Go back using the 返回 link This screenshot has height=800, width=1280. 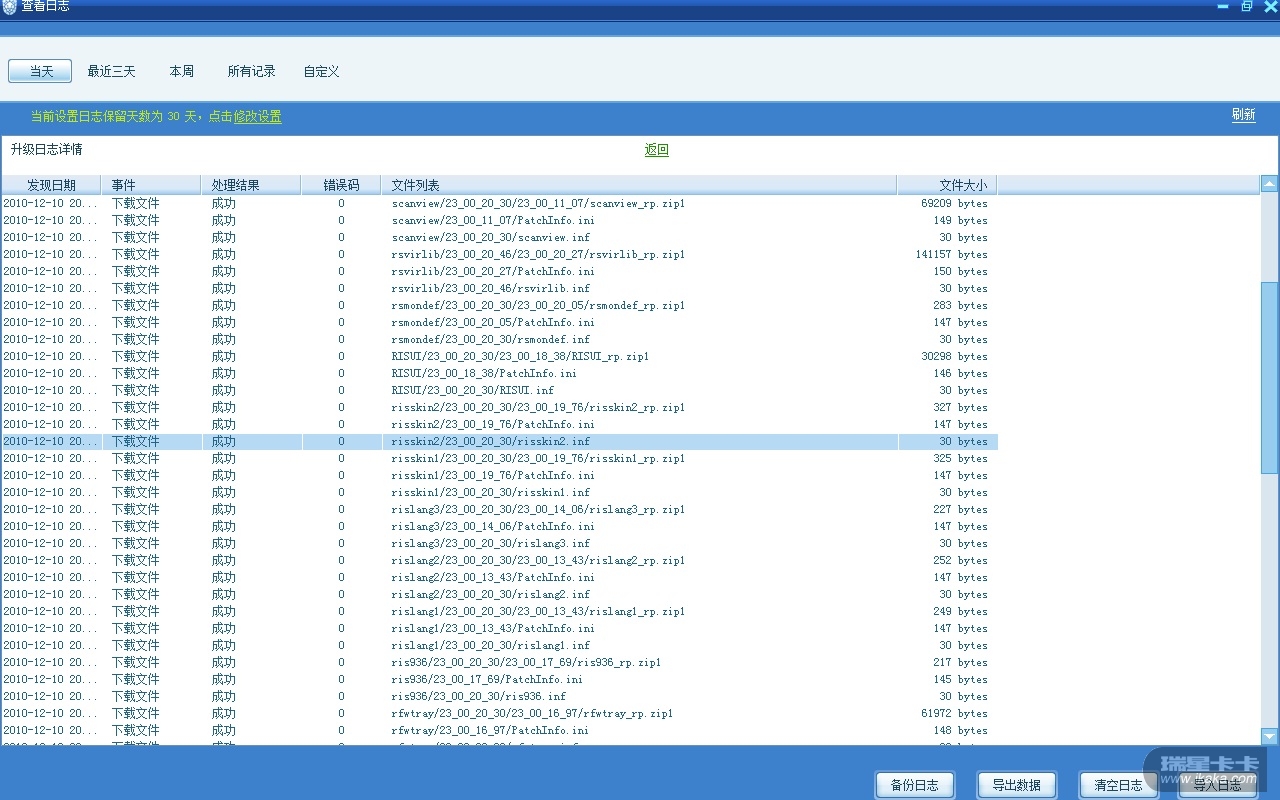pyautogui.click(x=657, y=150)
